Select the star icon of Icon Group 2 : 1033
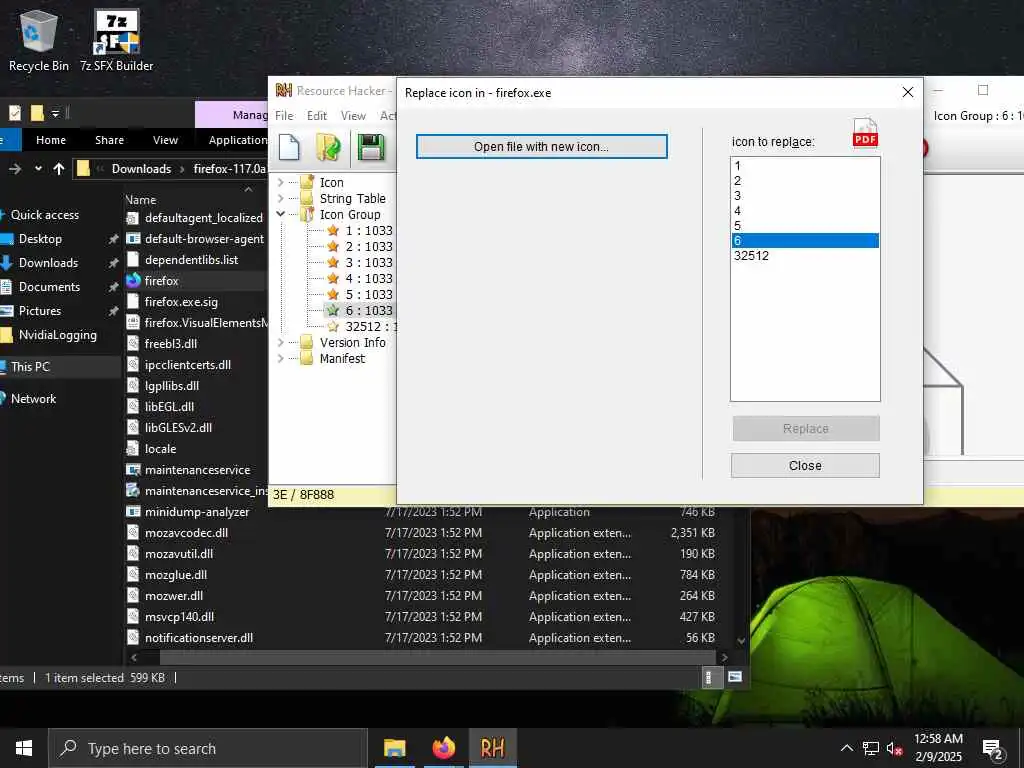The image size is (1024, 768). click(x=333, y=246)
